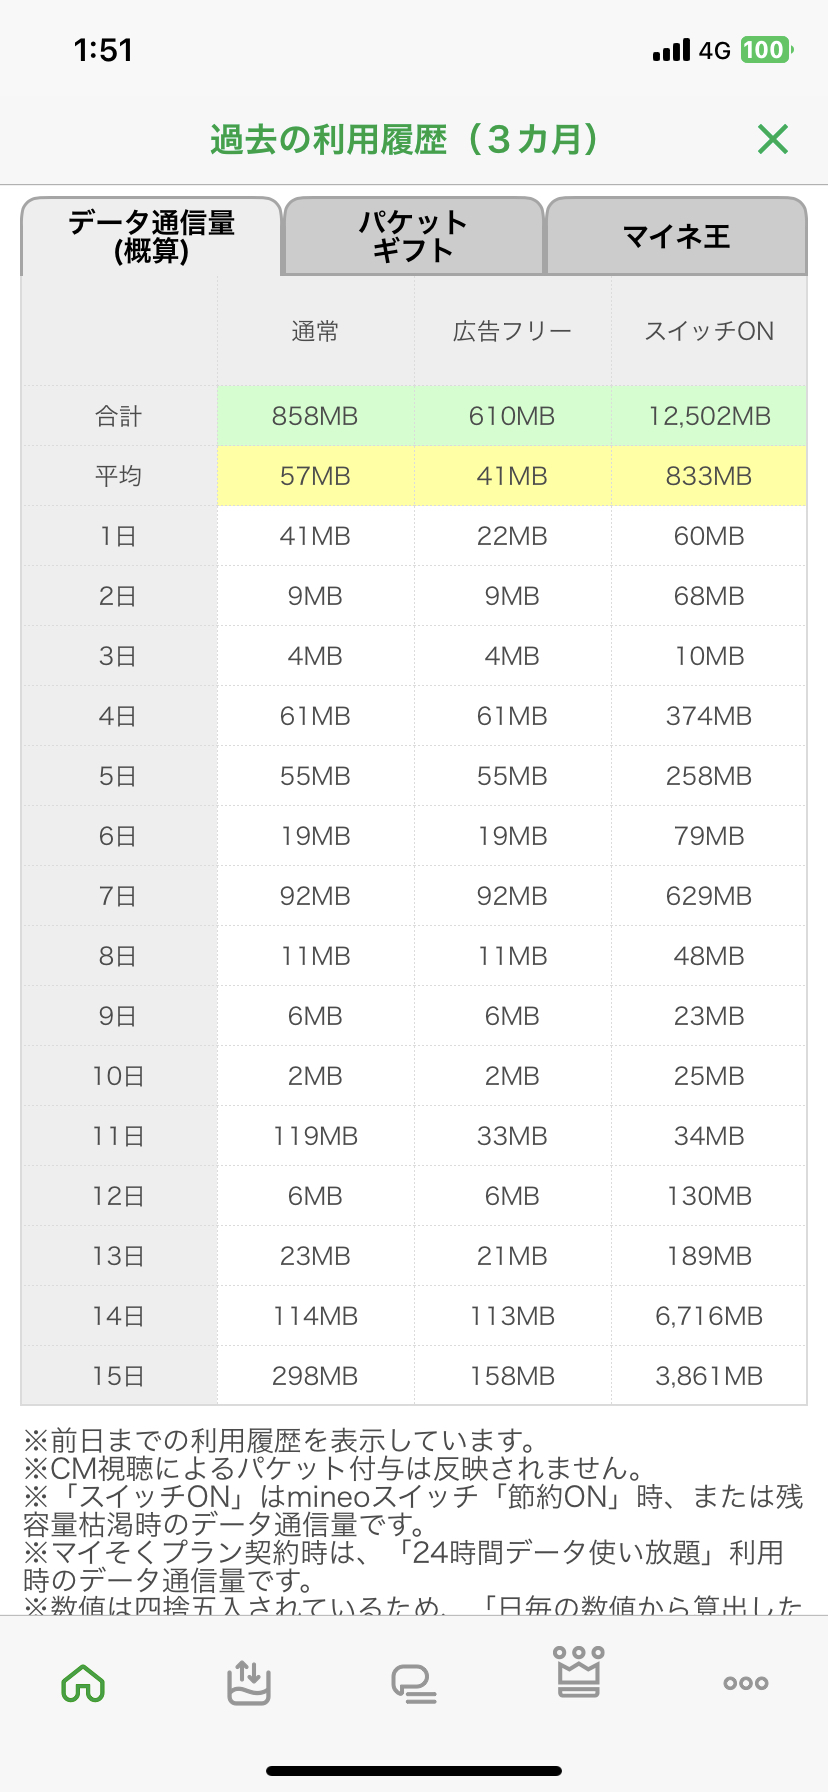Close the usage history panel

pos(773,139)
